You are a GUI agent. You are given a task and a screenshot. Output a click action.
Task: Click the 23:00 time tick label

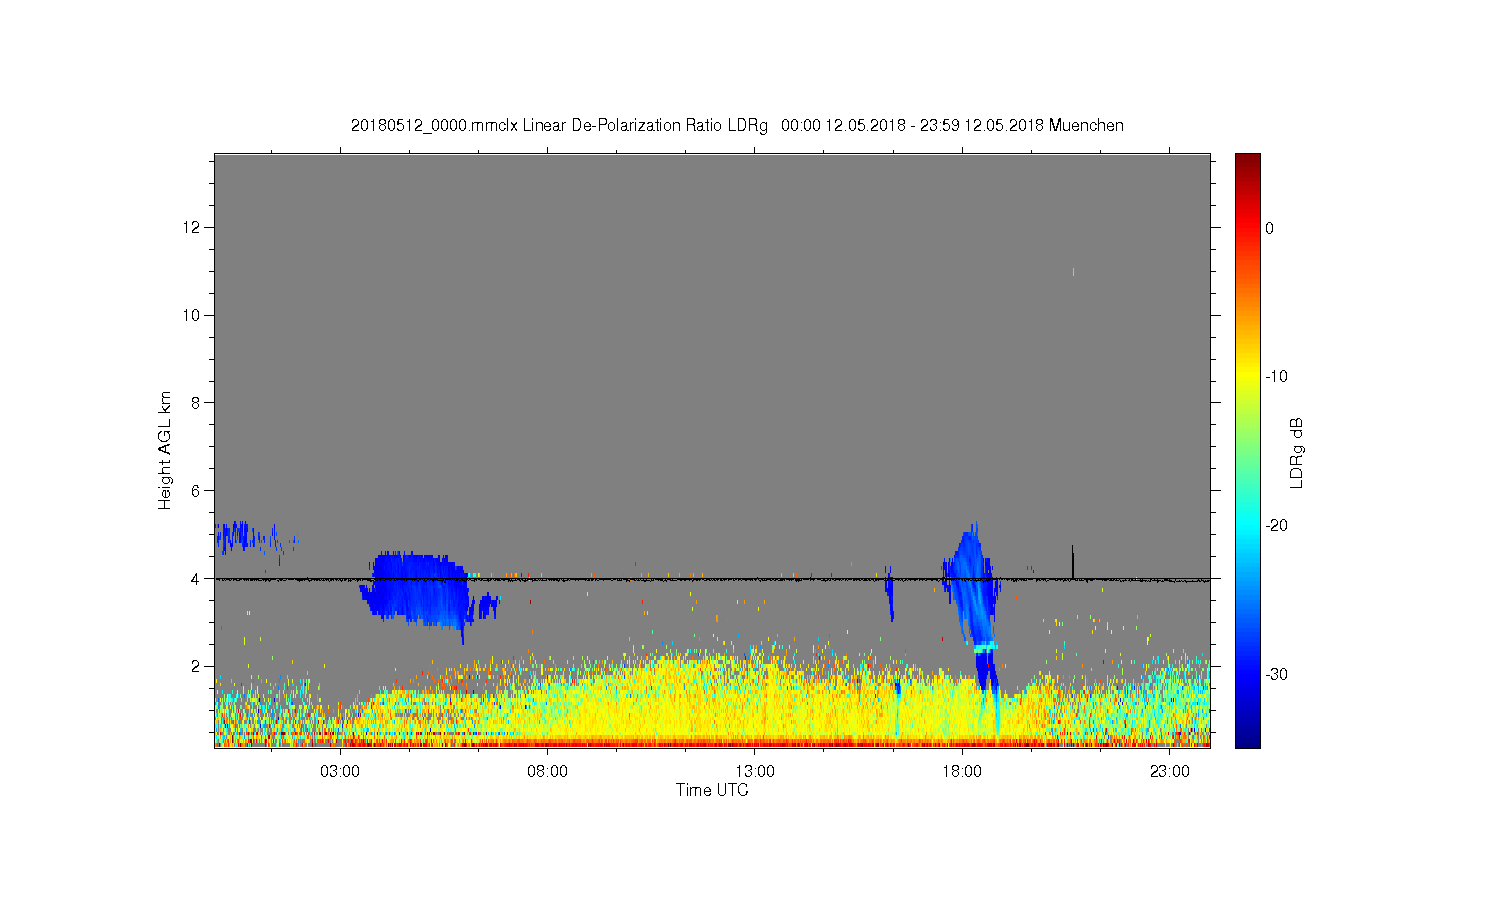click(1169, 772)
